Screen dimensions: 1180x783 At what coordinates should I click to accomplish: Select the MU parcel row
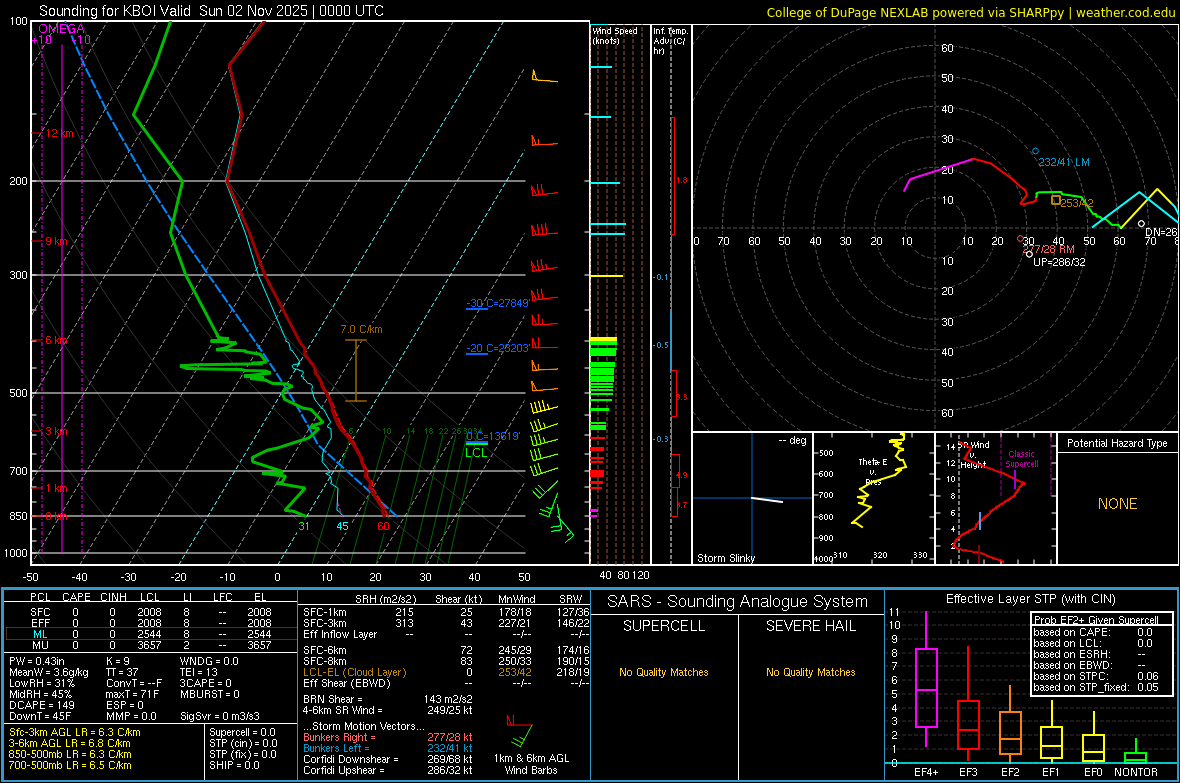[x=149, y=645]
